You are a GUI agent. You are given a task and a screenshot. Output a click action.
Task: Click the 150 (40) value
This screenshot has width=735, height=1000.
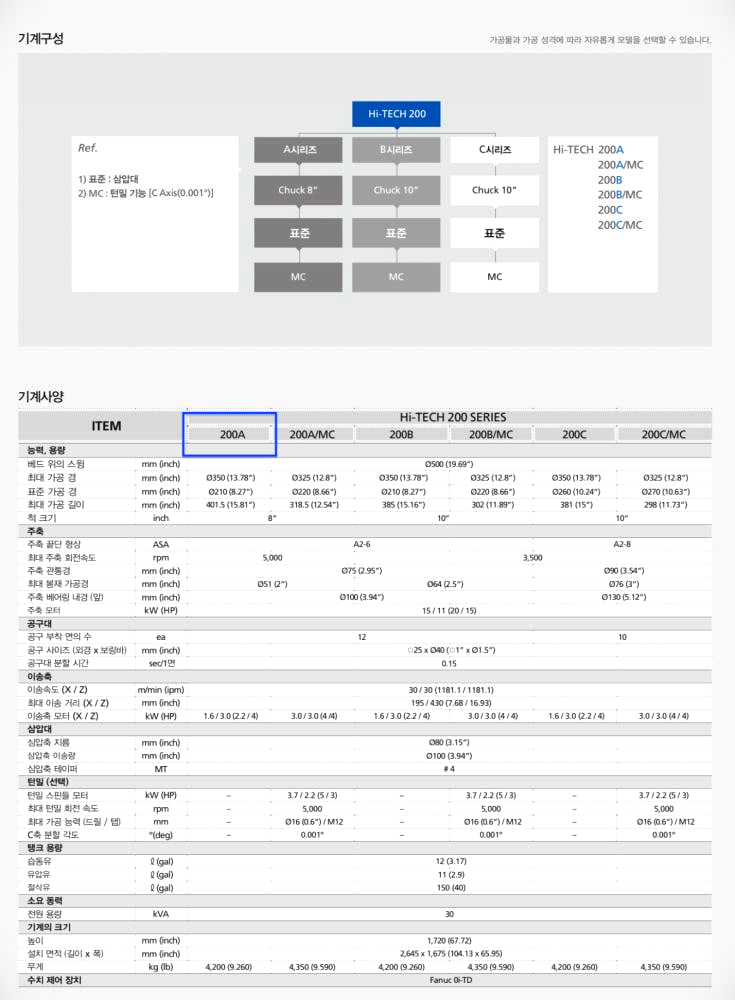451,888
